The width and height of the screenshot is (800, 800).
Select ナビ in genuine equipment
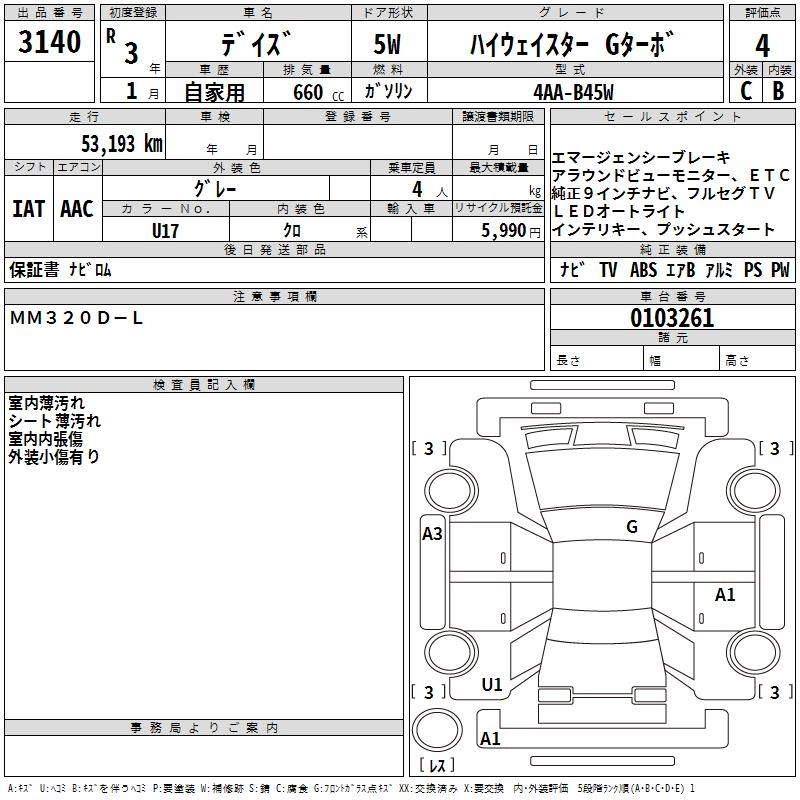(x=572, y=269)
